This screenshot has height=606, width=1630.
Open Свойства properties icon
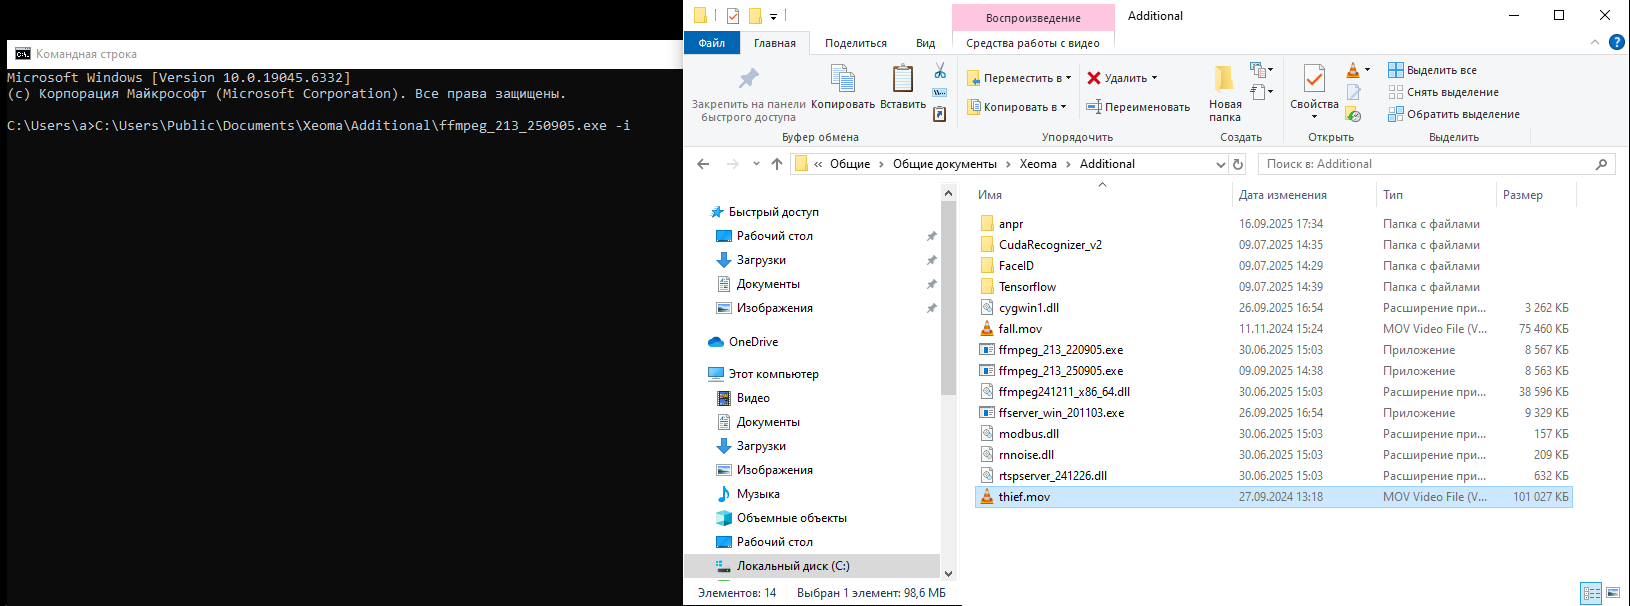(x=1314, y=80)
